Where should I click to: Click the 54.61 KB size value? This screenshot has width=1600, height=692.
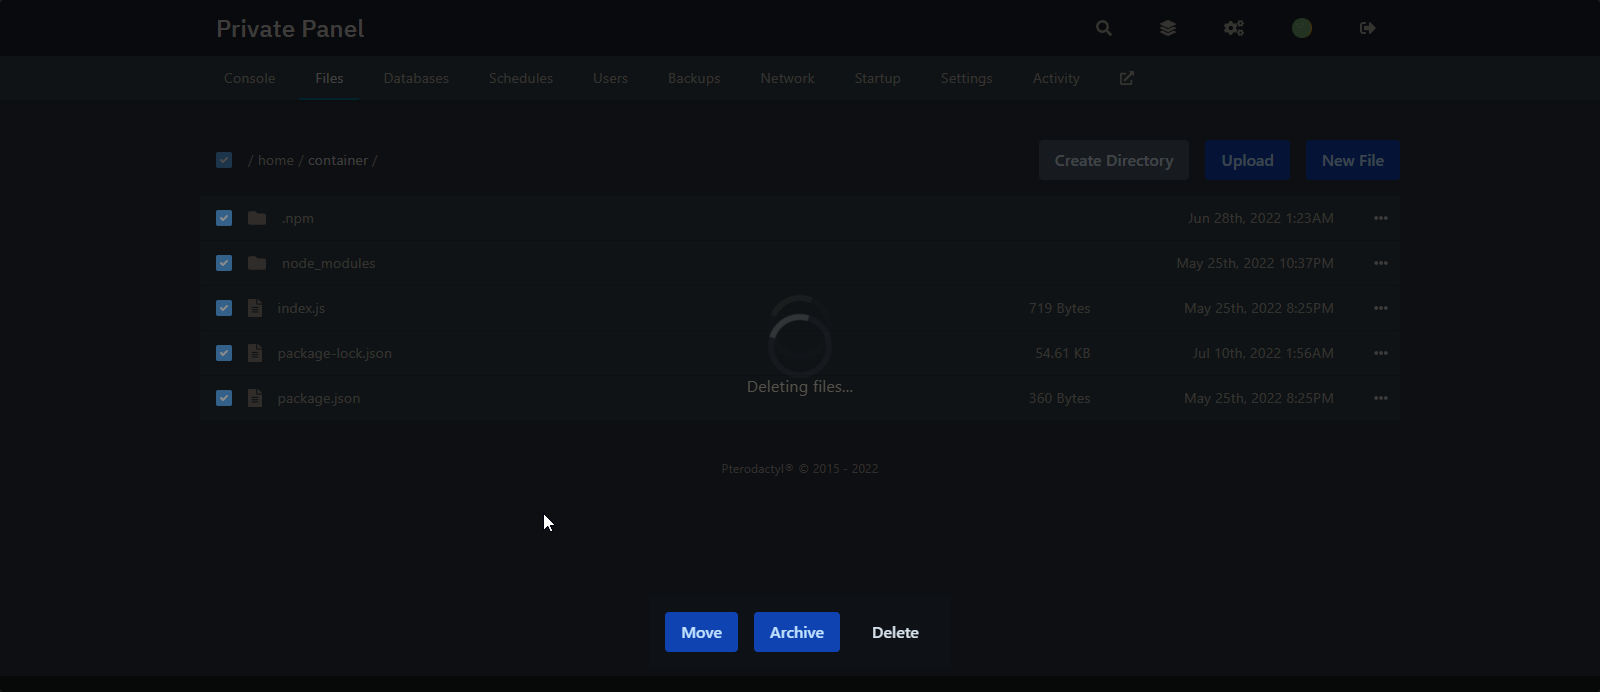[1063, 353]
